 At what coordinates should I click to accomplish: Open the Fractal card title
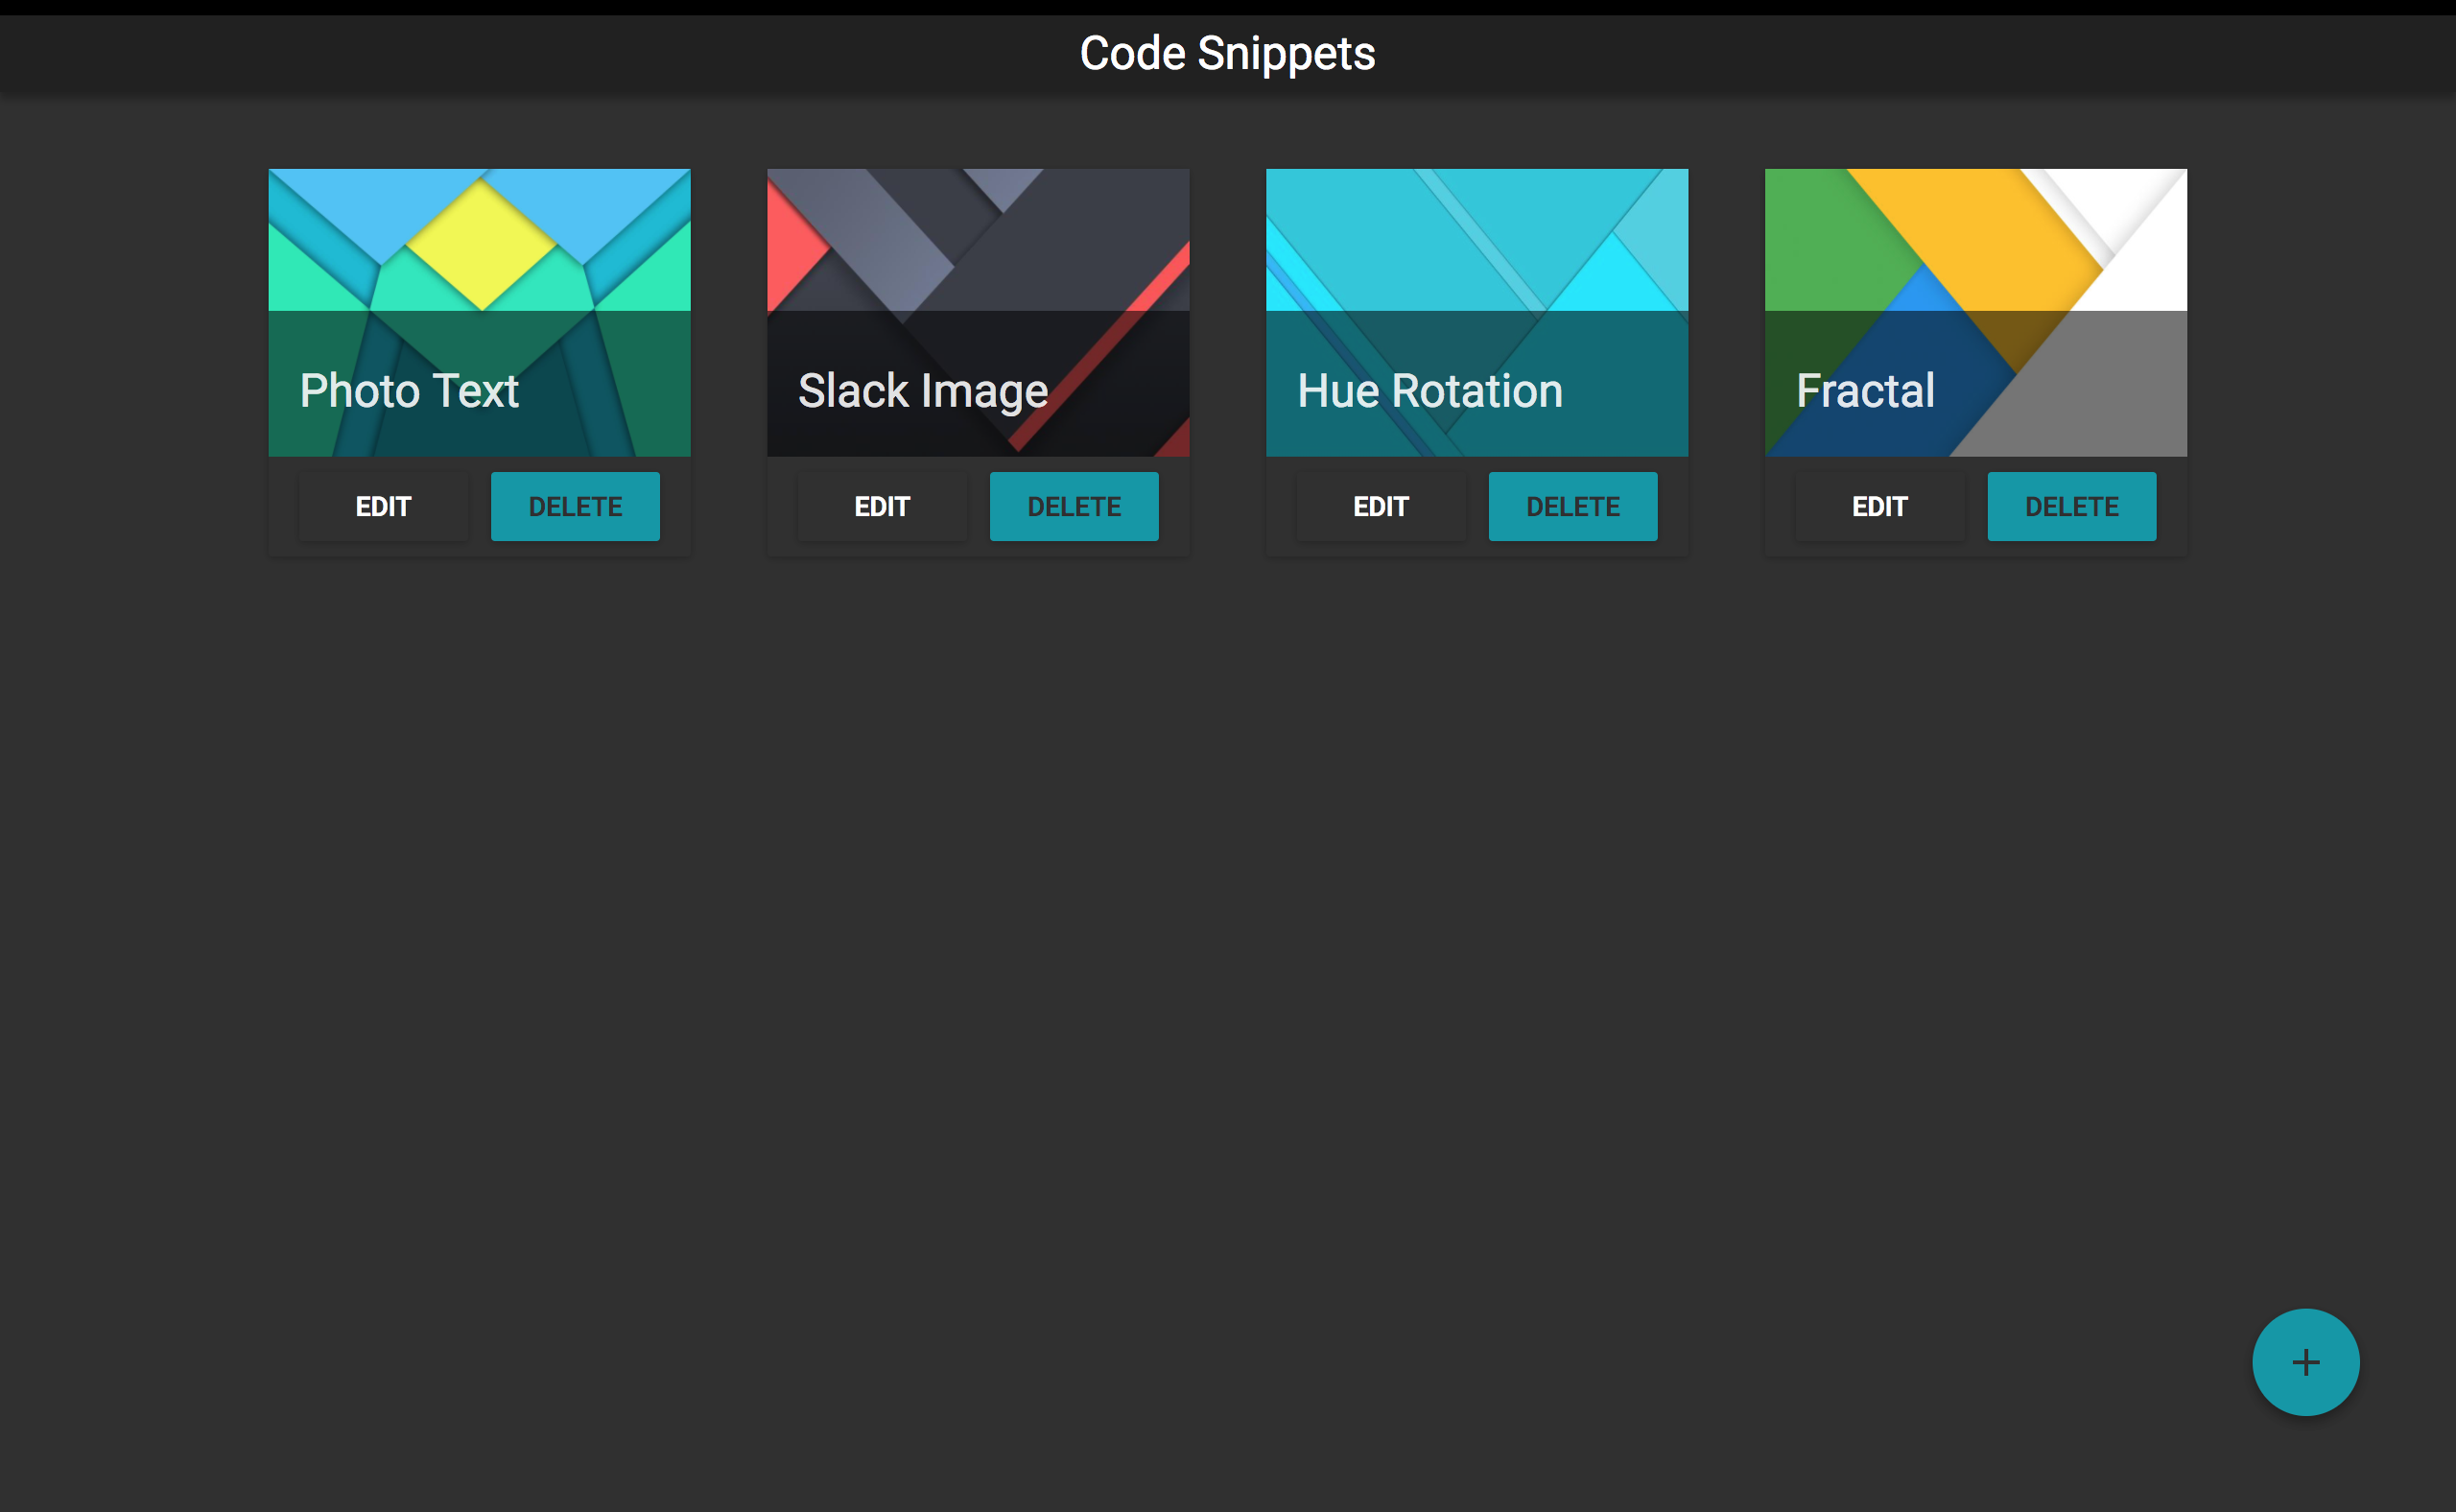coord(1865,391)
